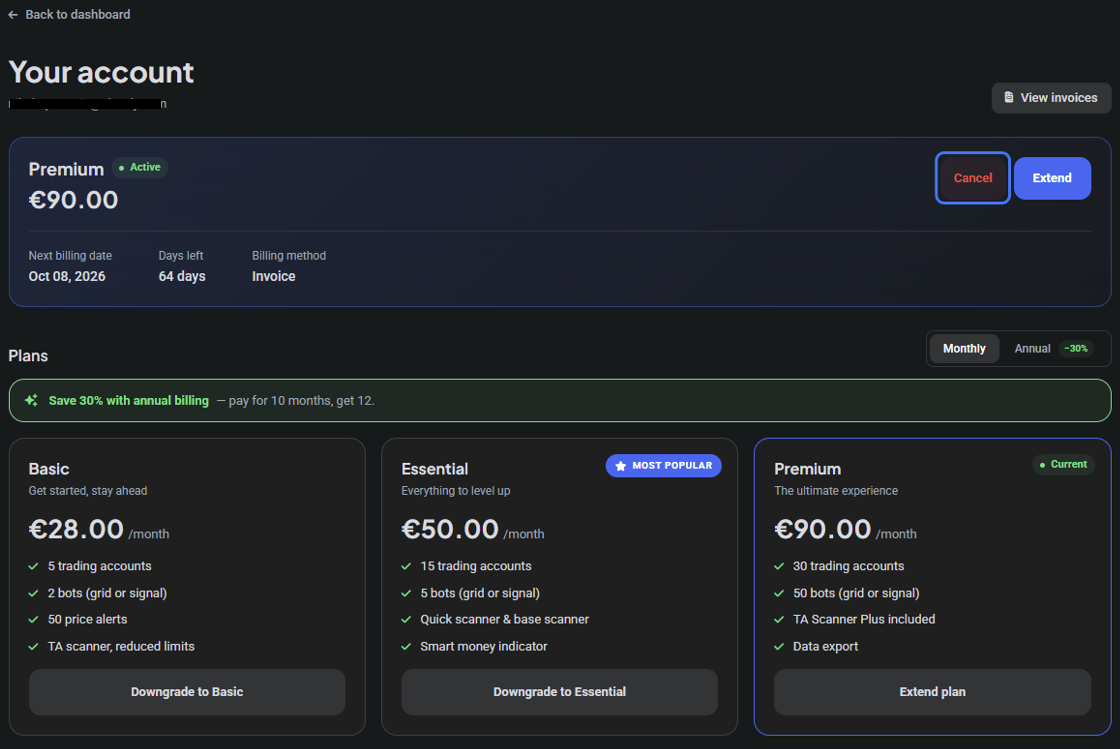
Task: Downgrade to the Essential plan
Action: pyautogui.click(x=559, y=692)
